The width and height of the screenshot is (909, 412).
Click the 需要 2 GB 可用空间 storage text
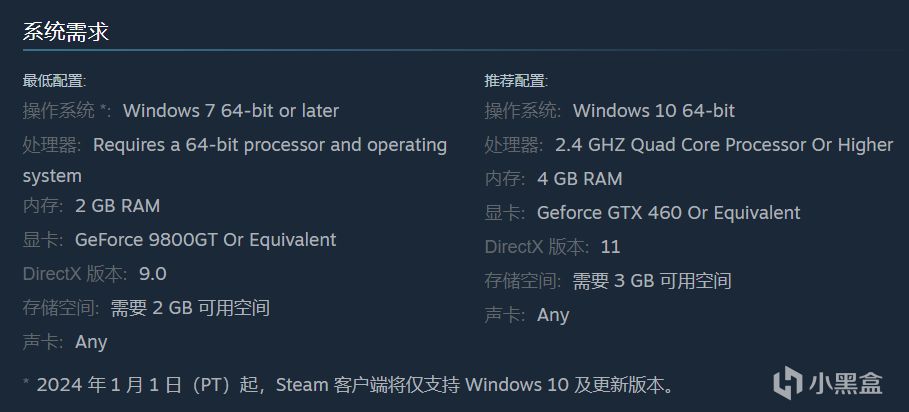coord(190,308)
